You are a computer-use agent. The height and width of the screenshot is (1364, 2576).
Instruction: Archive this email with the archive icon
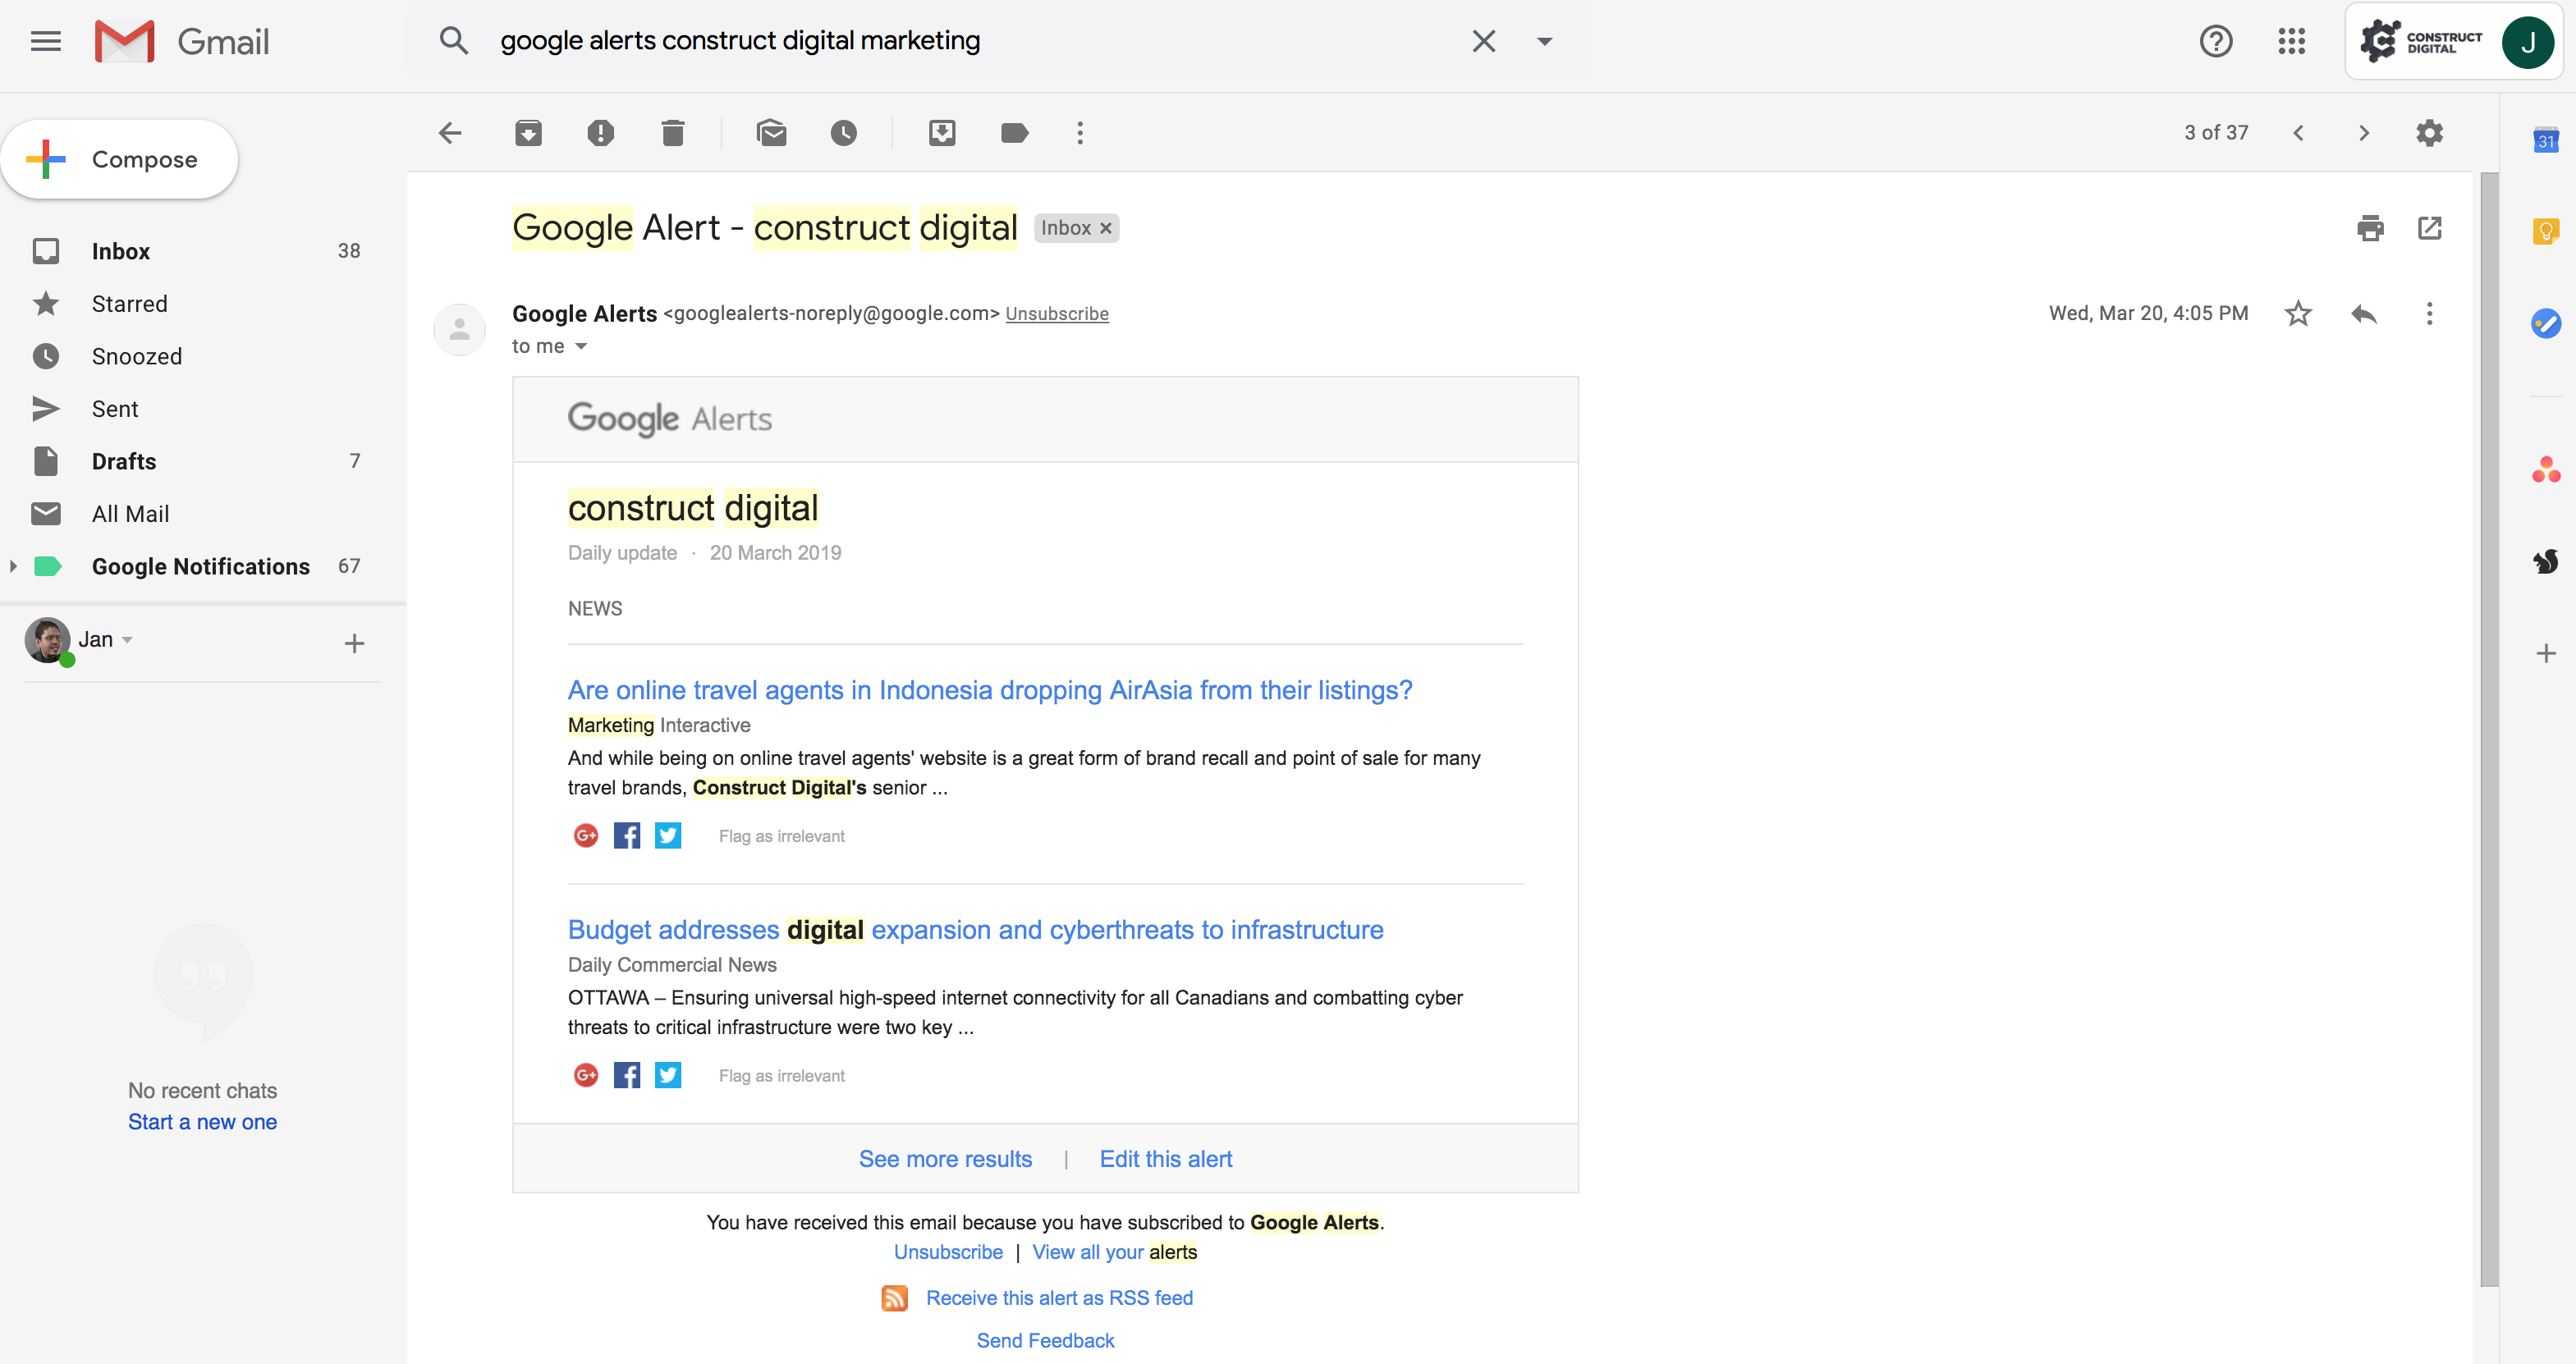click(528, 133)
